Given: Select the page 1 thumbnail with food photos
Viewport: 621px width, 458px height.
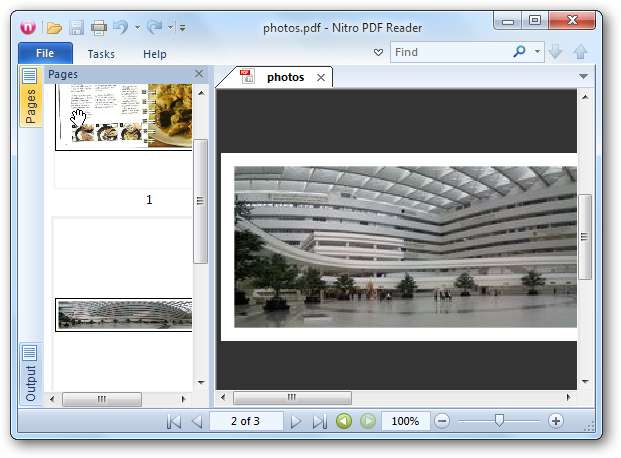Looking at the screenshot, I should point(124,116).
